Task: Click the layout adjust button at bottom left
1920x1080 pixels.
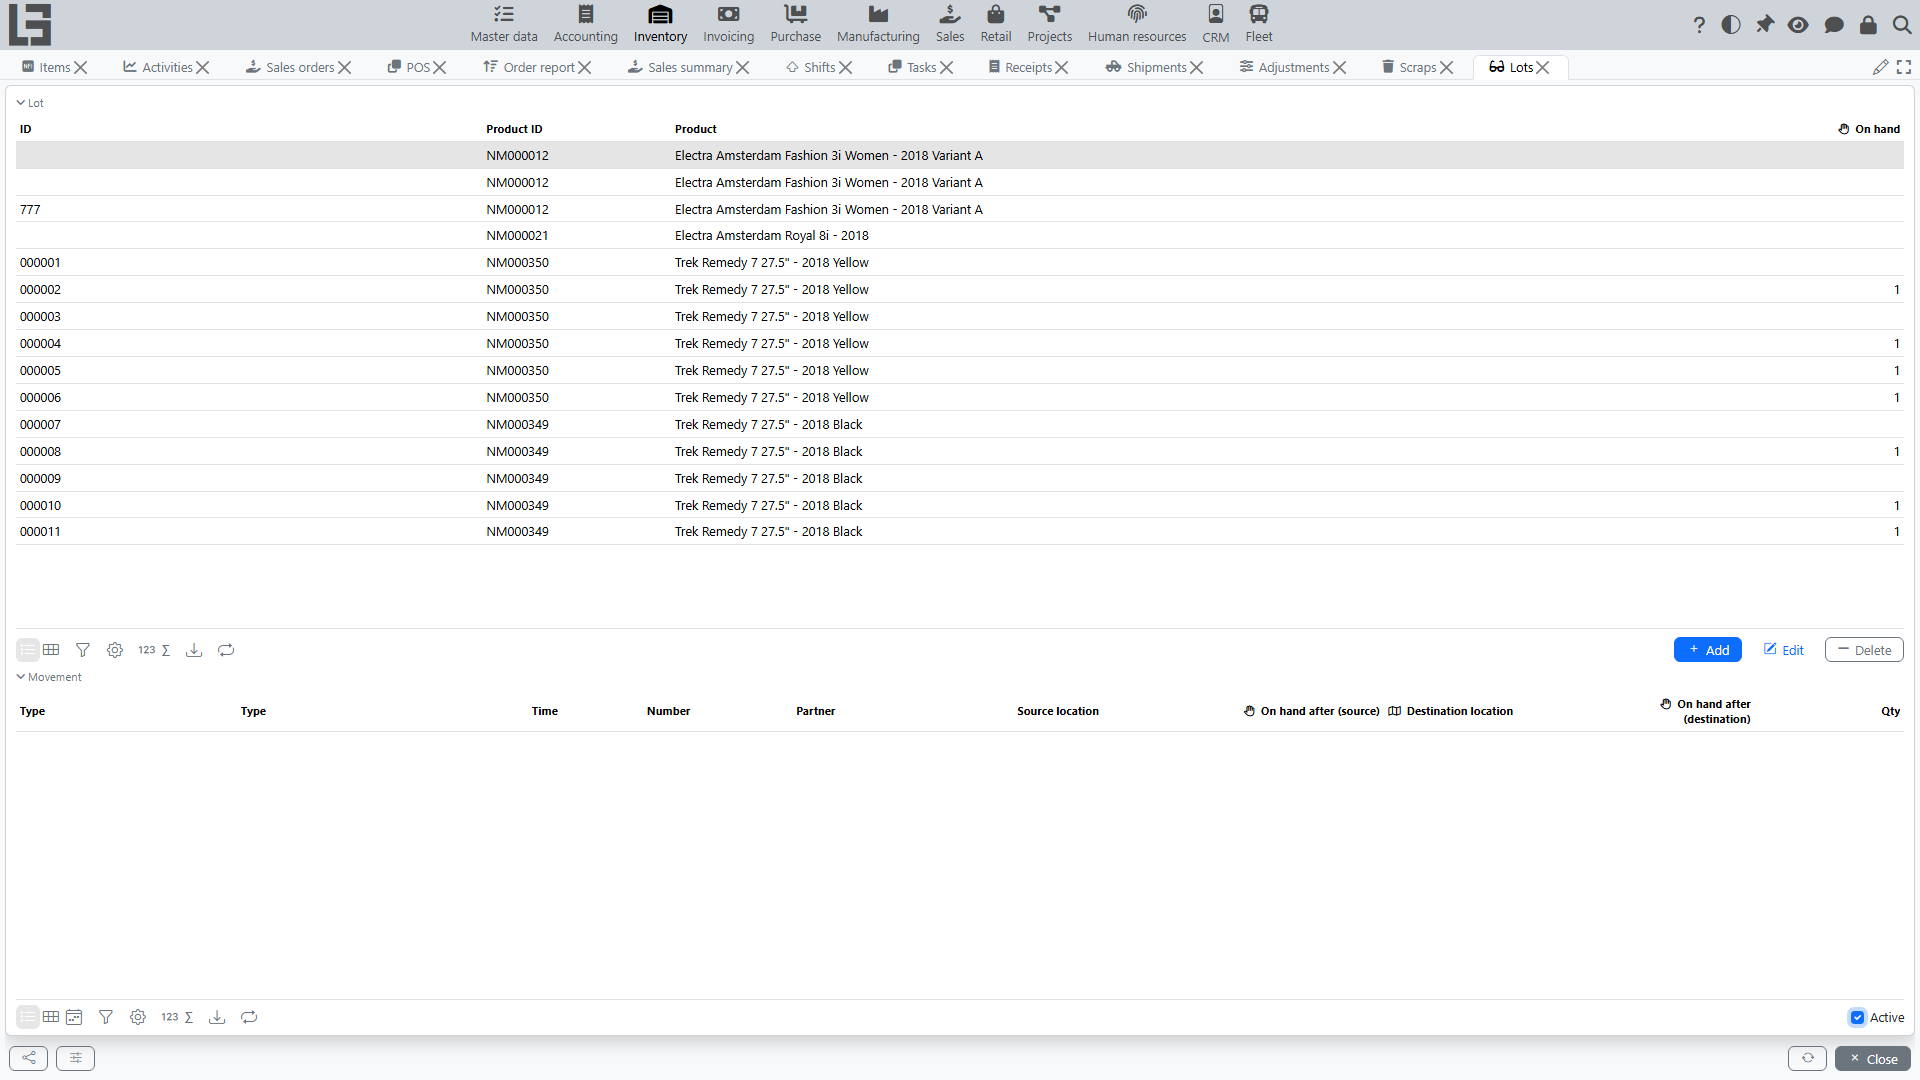Action: click(x=76, y=1058)
